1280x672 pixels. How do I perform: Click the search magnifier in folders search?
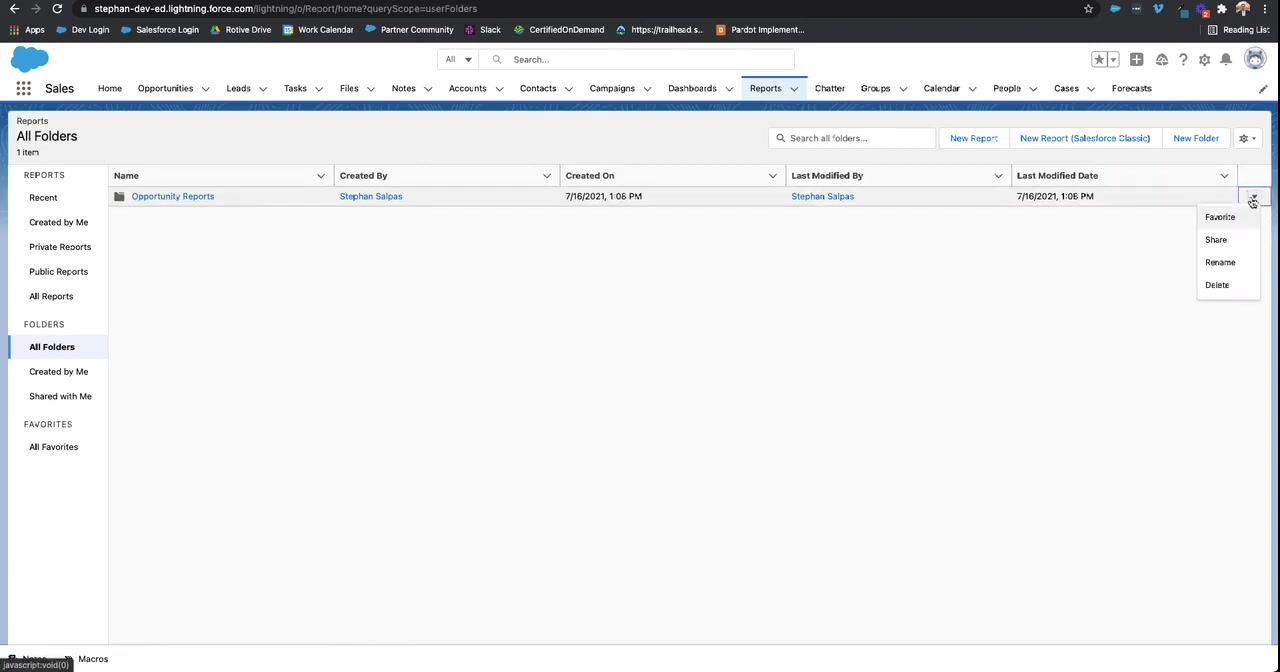(x=781, y=138)
